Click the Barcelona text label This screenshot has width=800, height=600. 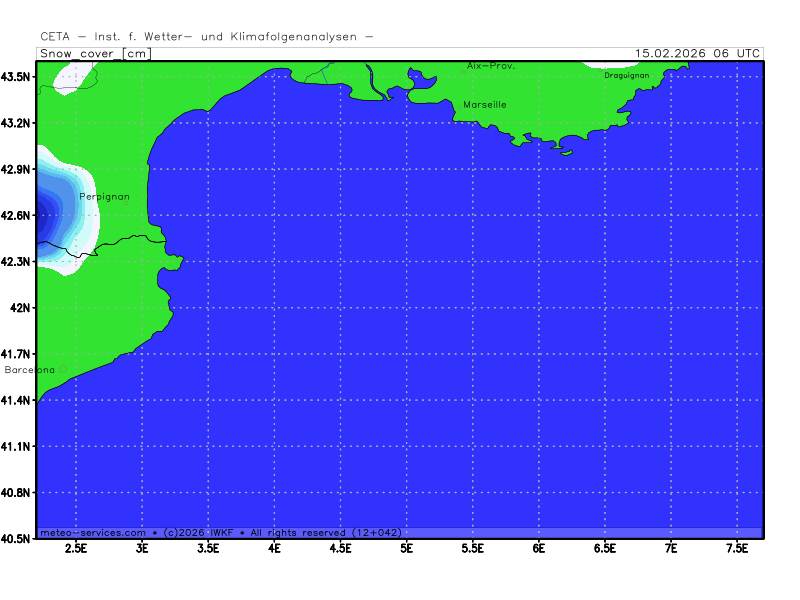coord(30,370)
